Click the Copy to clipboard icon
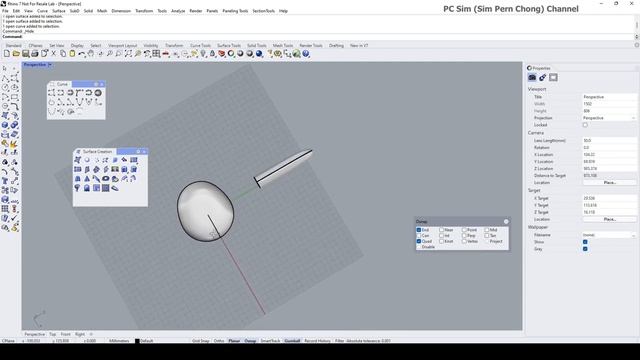Screen dimensions: 640x360 pyautogui.click(x=63, y=53)
